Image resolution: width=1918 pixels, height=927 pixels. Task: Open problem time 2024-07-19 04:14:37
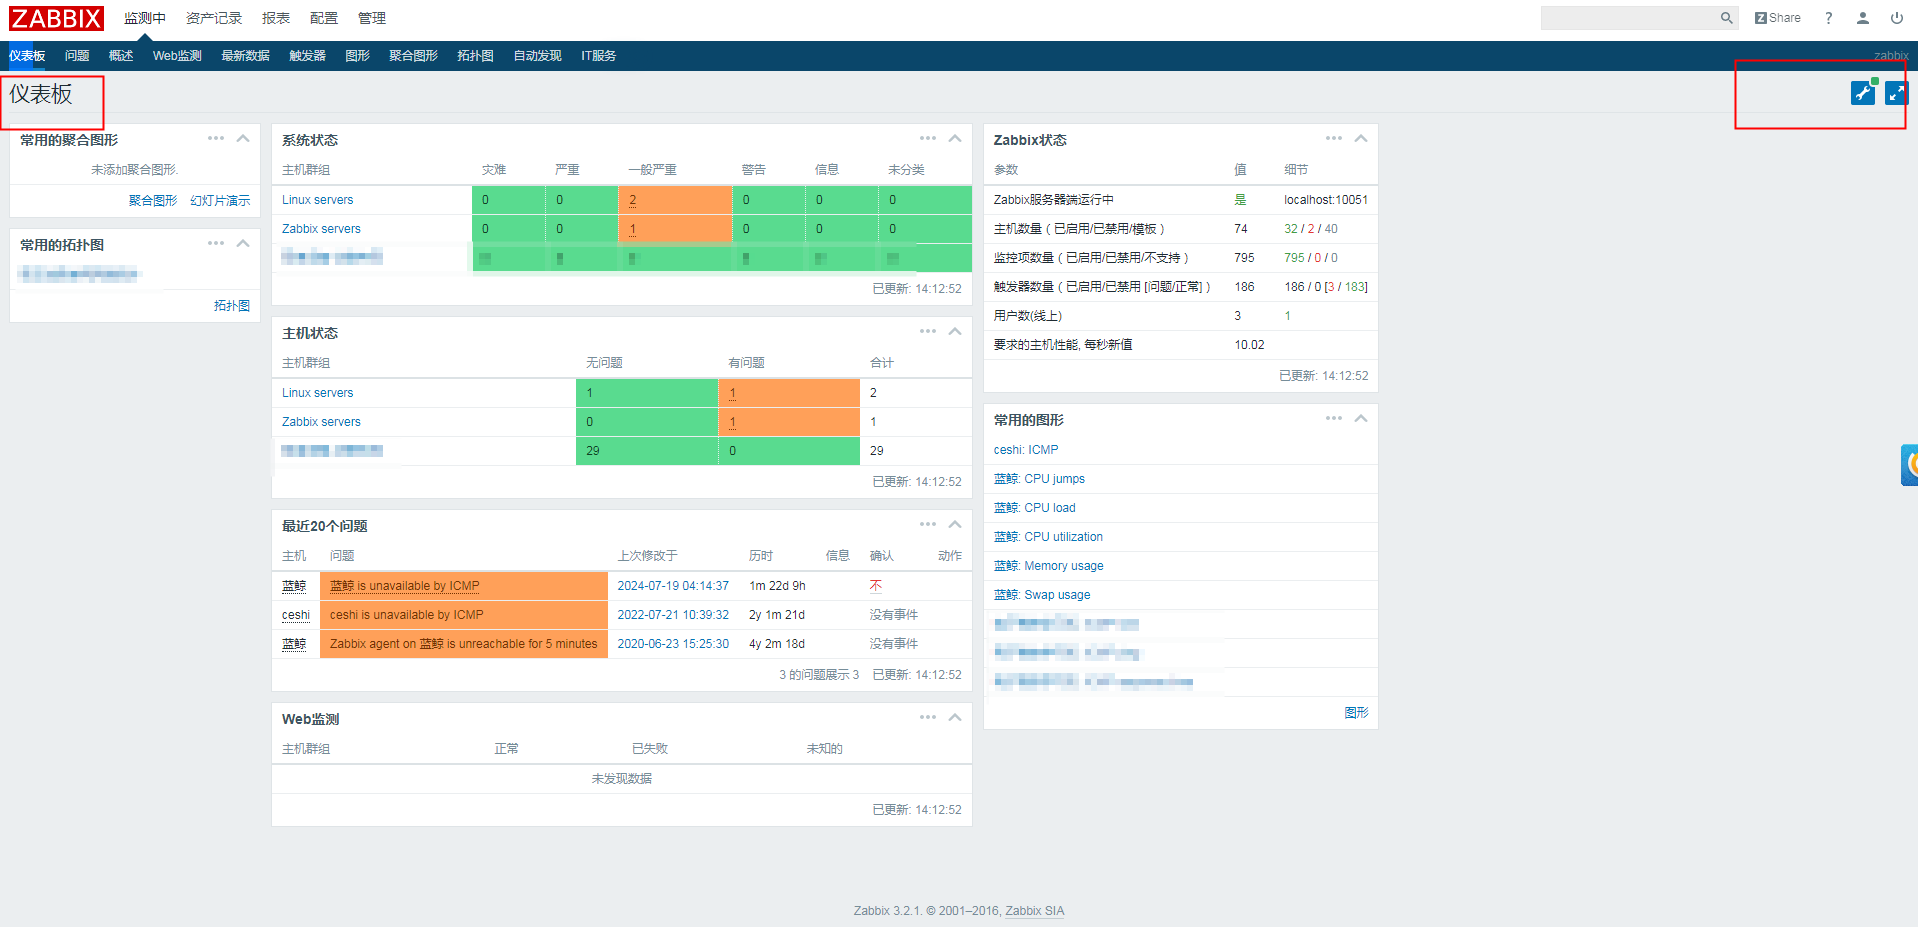[x=673, y=586]
